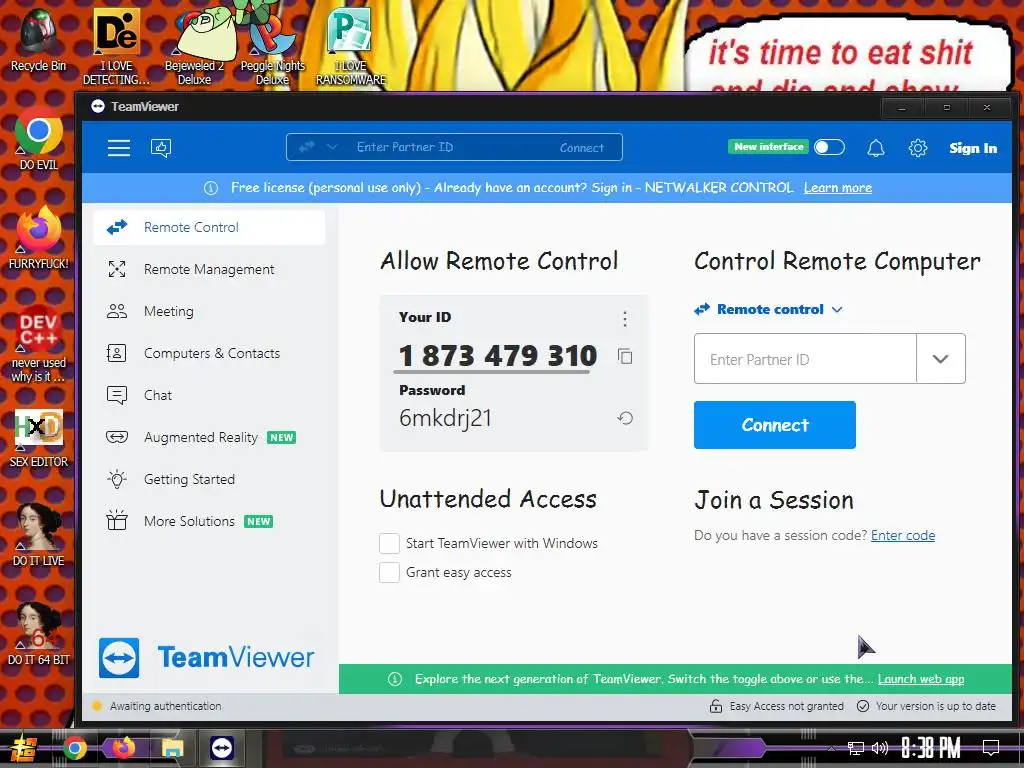Viewport: 1024px width, 768px height.
Task: Select the Dev C++ desktop shortcut
Action: point(38,344)
